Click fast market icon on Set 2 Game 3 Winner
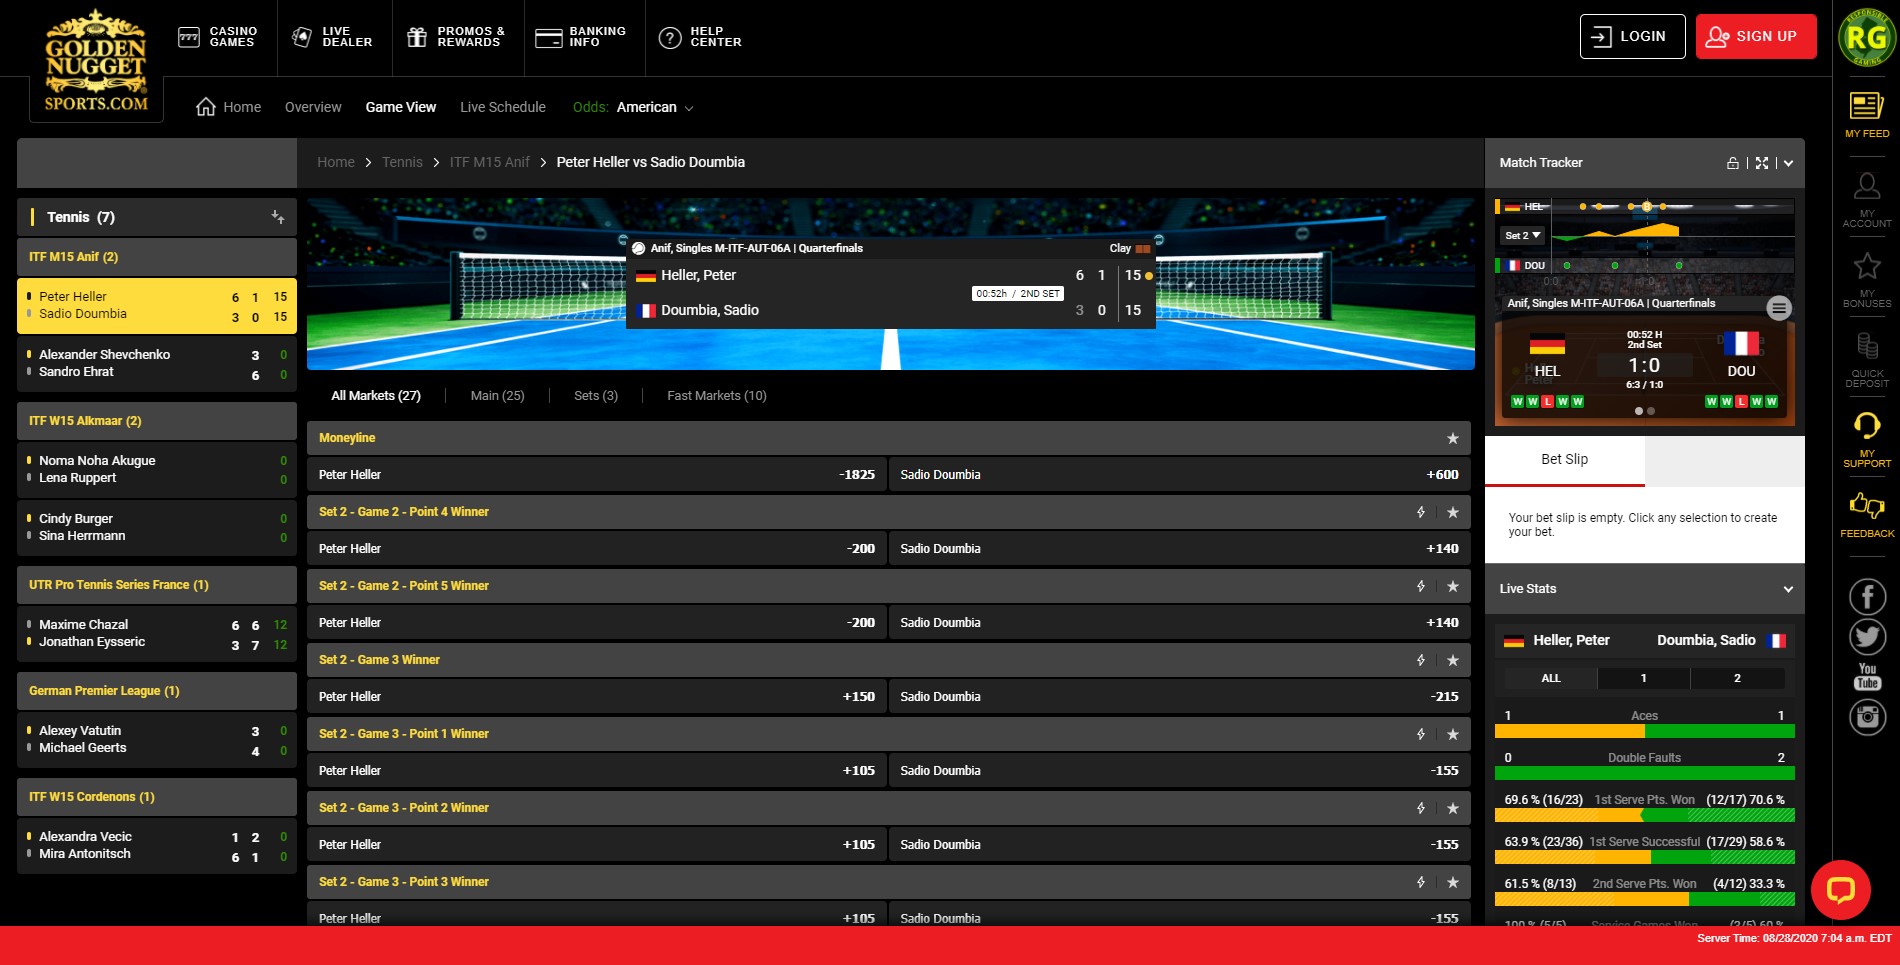The width and height of the screenshot is (1900, 965). click(1421, 660)
